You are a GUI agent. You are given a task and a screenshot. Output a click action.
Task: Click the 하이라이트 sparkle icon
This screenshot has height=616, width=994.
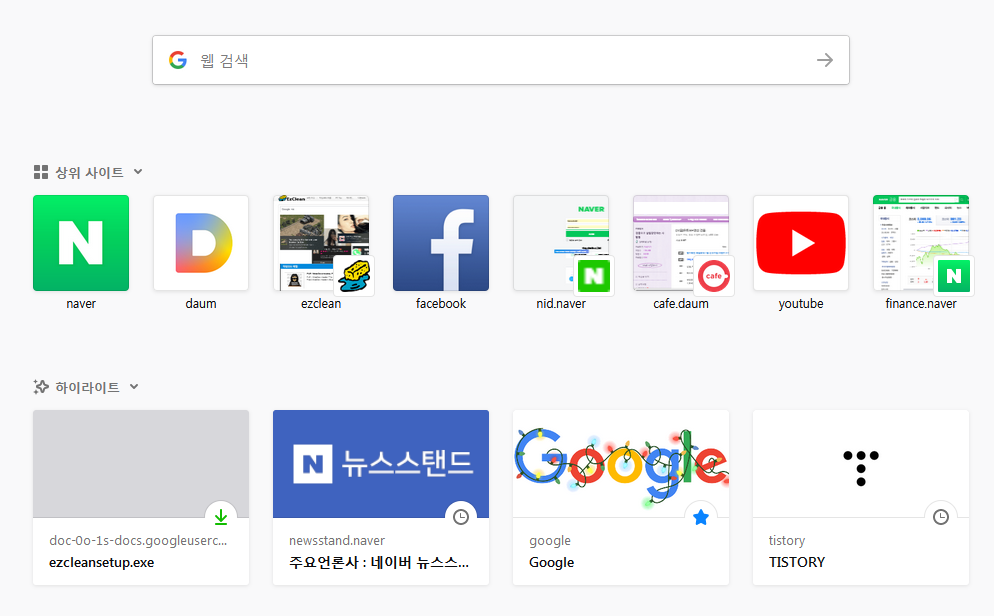(41, 387)
